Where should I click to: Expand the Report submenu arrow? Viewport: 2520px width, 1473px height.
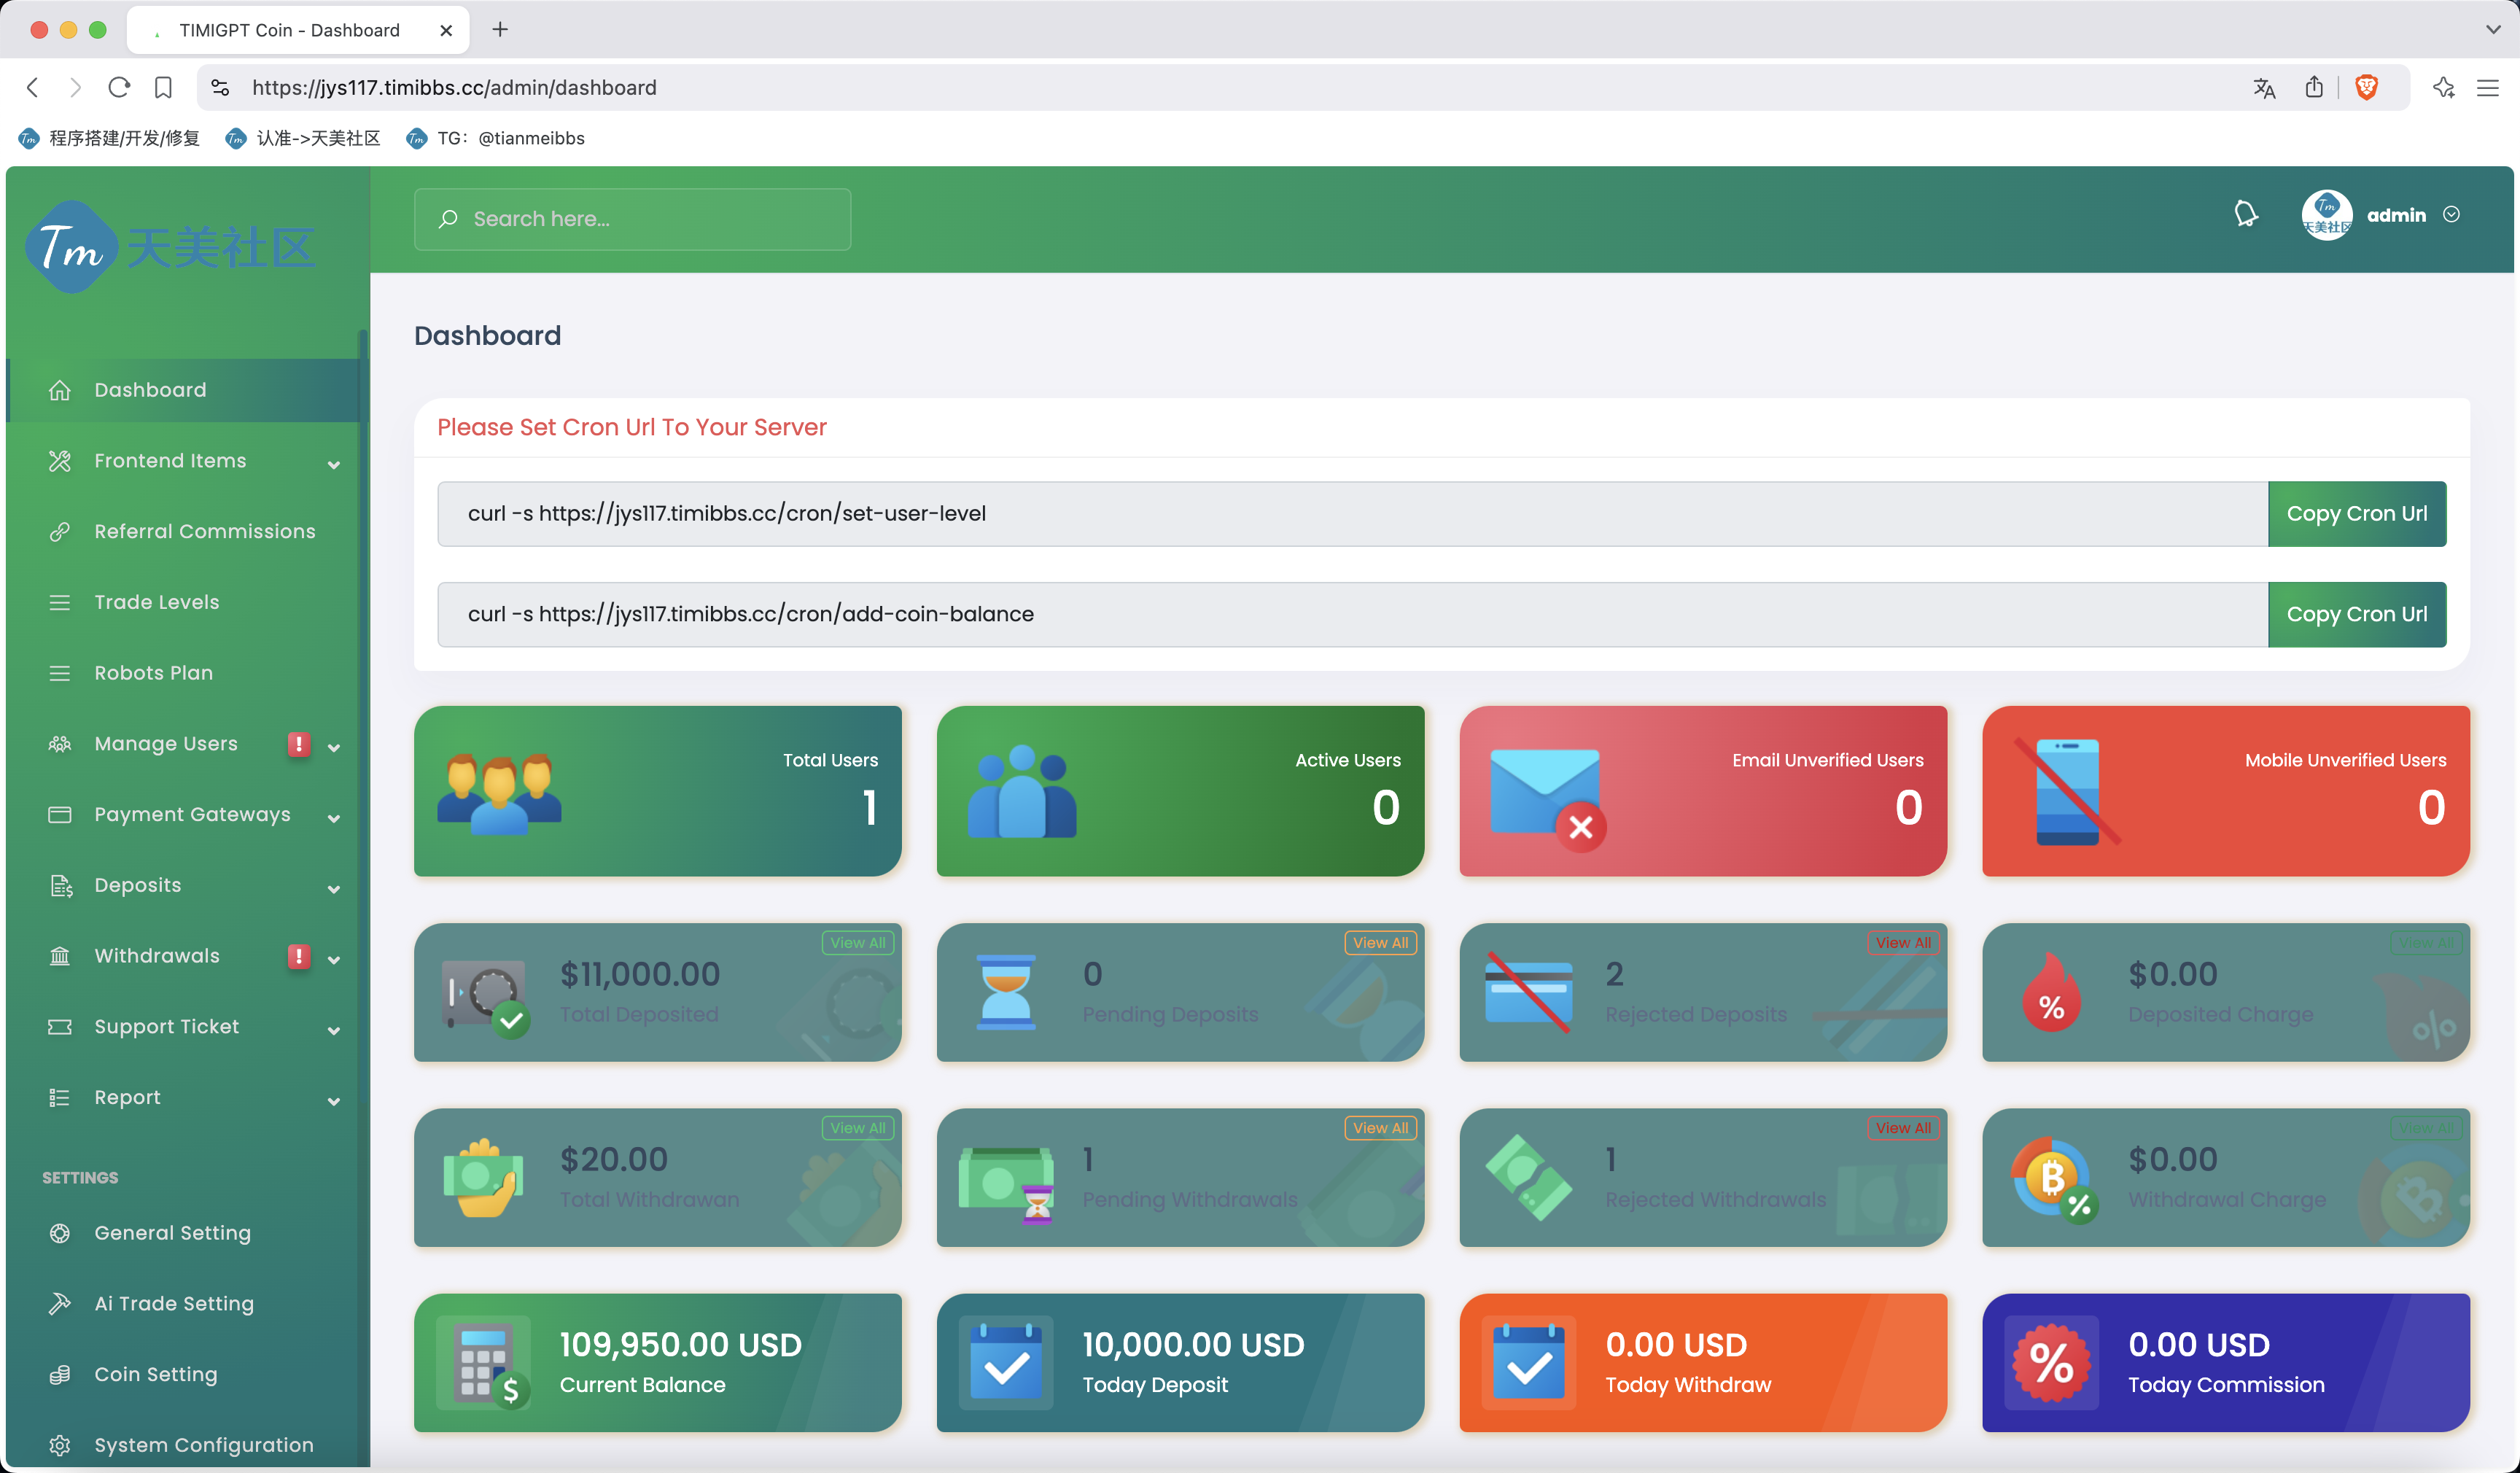pos(334,1101)
